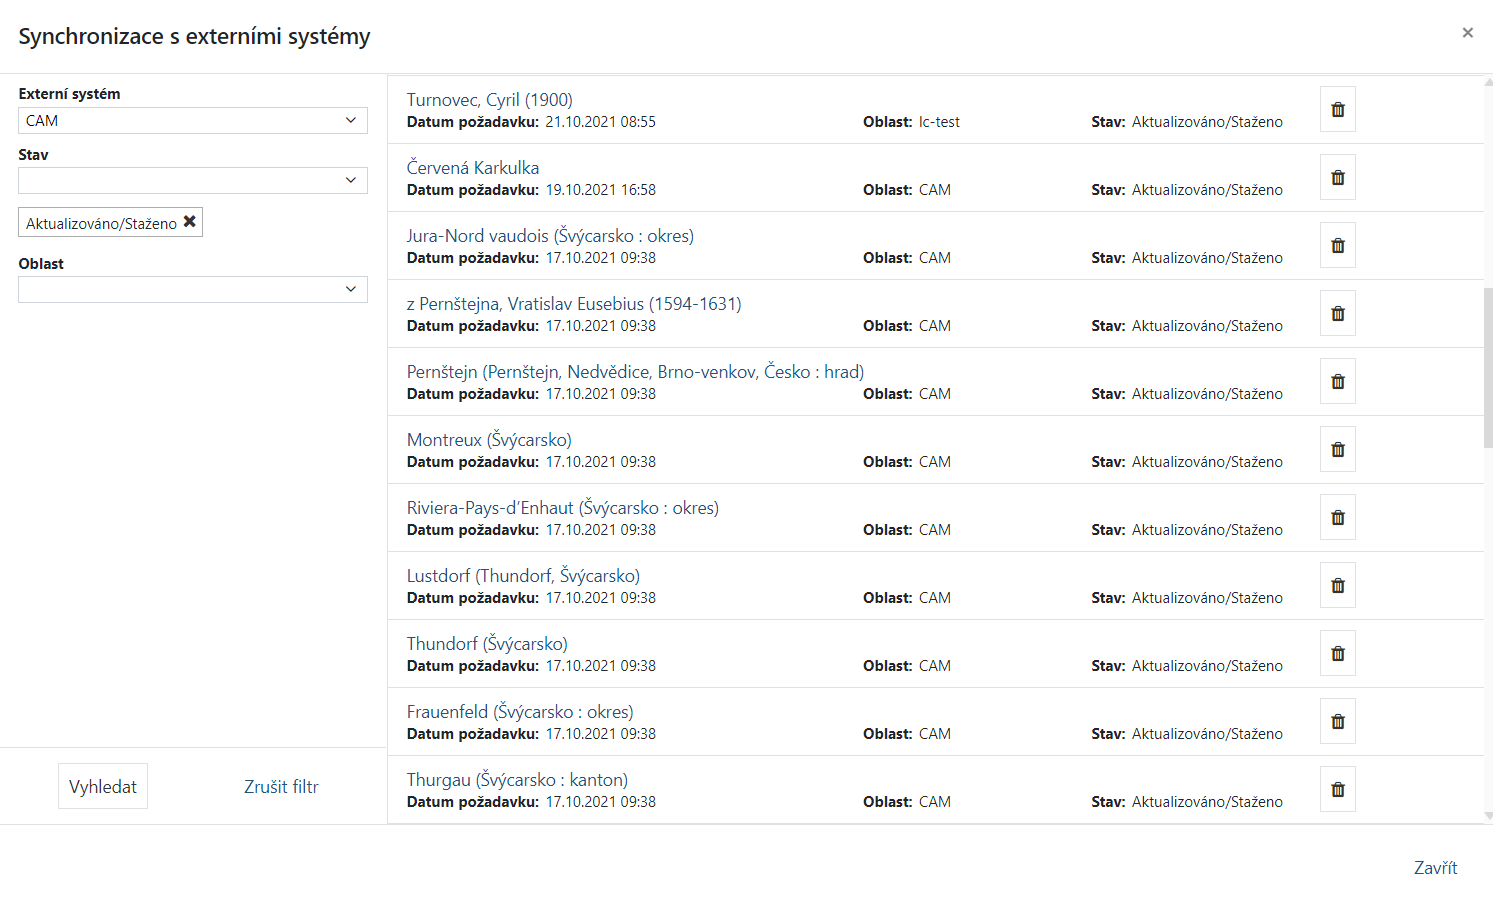This screenshot has height=907, width=1493.
Task: Click the Zrušit filtr link
Action: [x=281, y=787]
